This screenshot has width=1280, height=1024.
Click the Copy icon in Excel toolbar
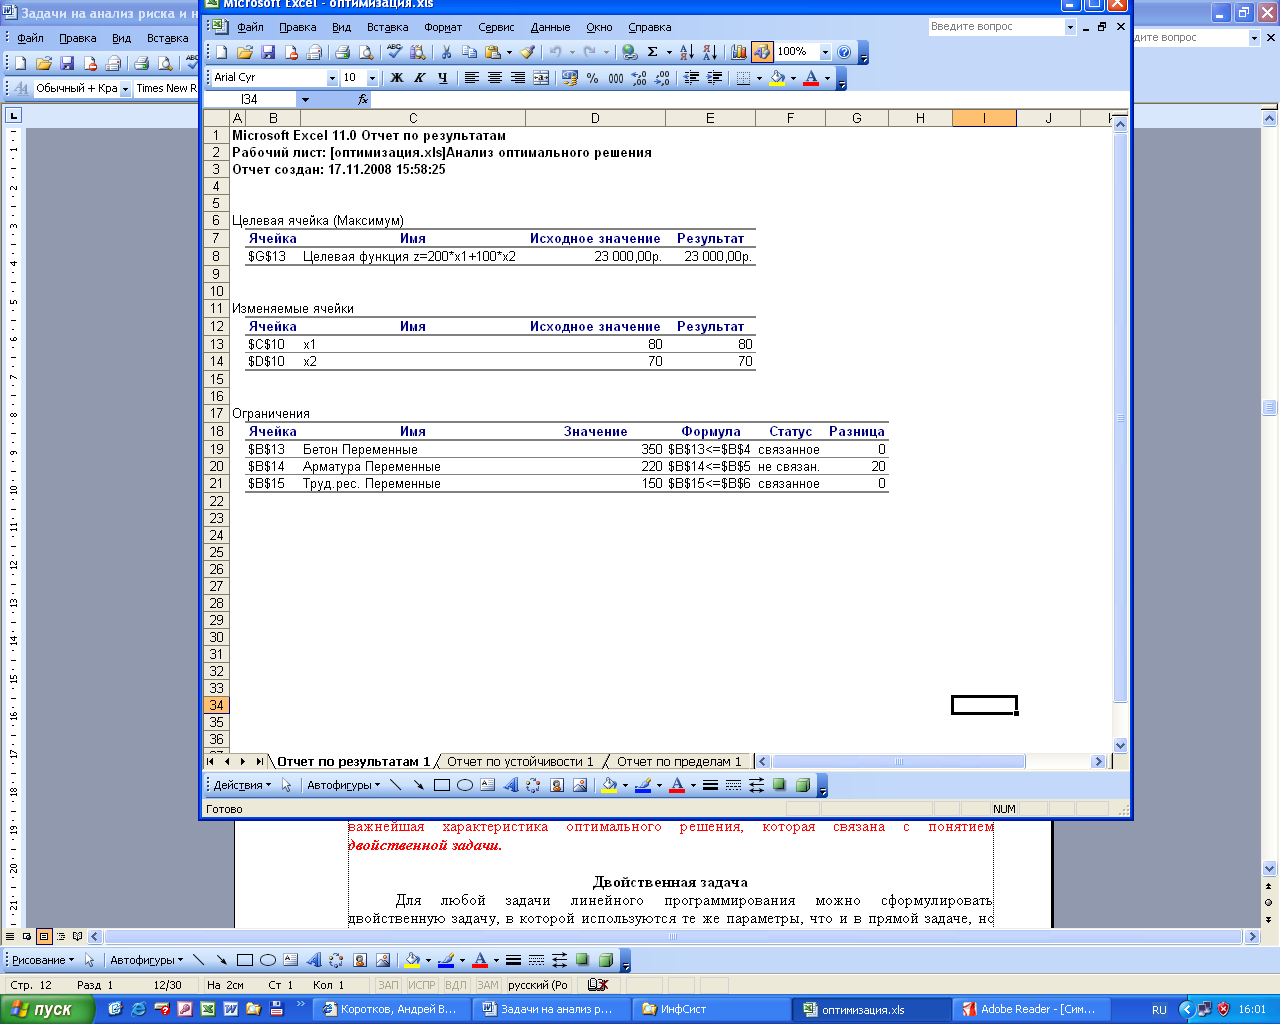[x=469, y=52]
